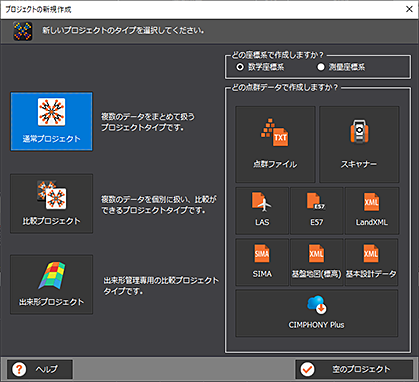Select 測量座標系 radio button
This screenshot has width=419, height=382.
[321, 67]
